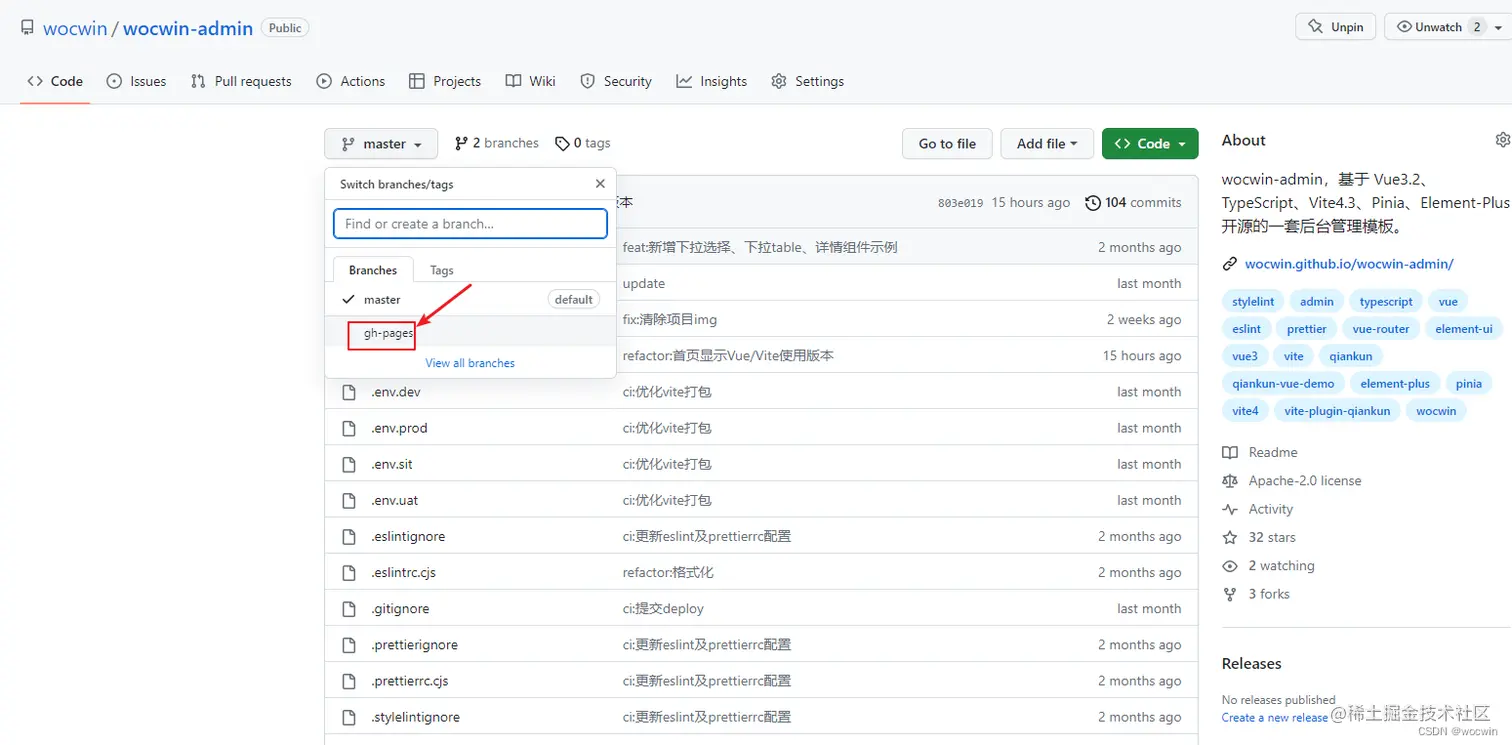Click the file icon beside .env.sit
Viewport: 1512px width, 745px height.
pos(349,464)
